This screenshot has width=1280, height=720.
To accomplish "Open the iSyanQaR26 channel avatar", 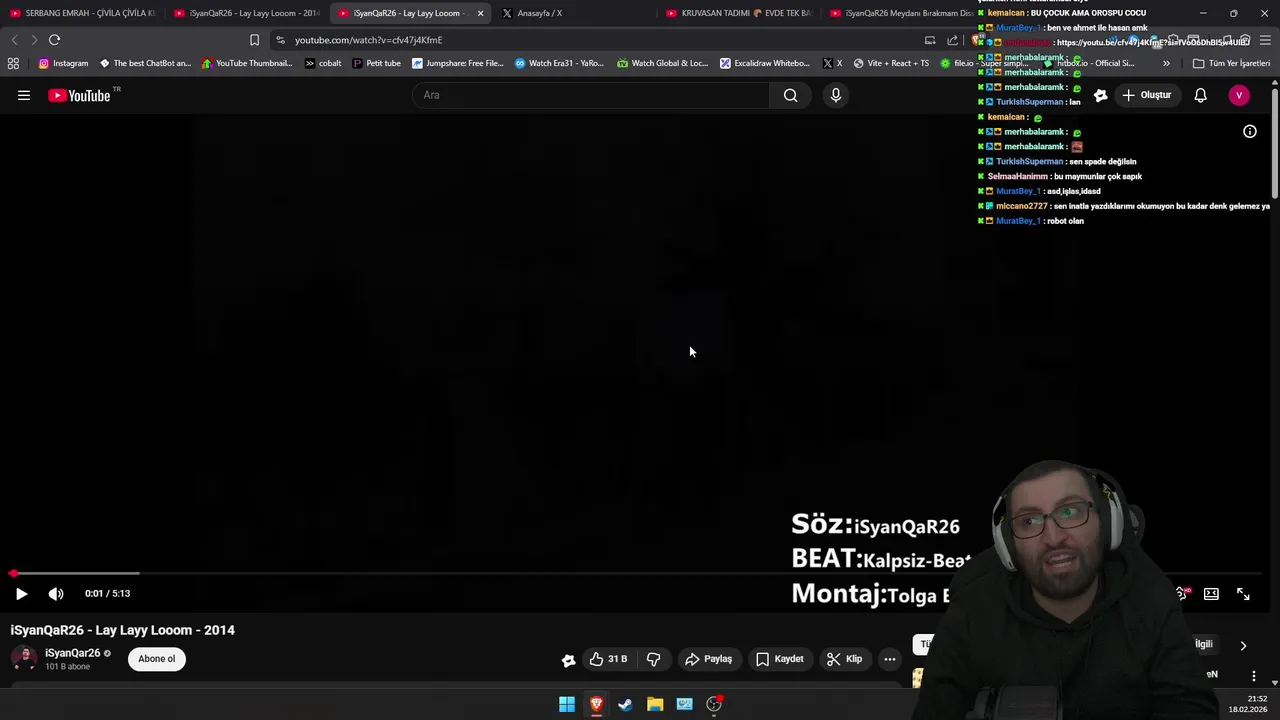I will [24, 658].
